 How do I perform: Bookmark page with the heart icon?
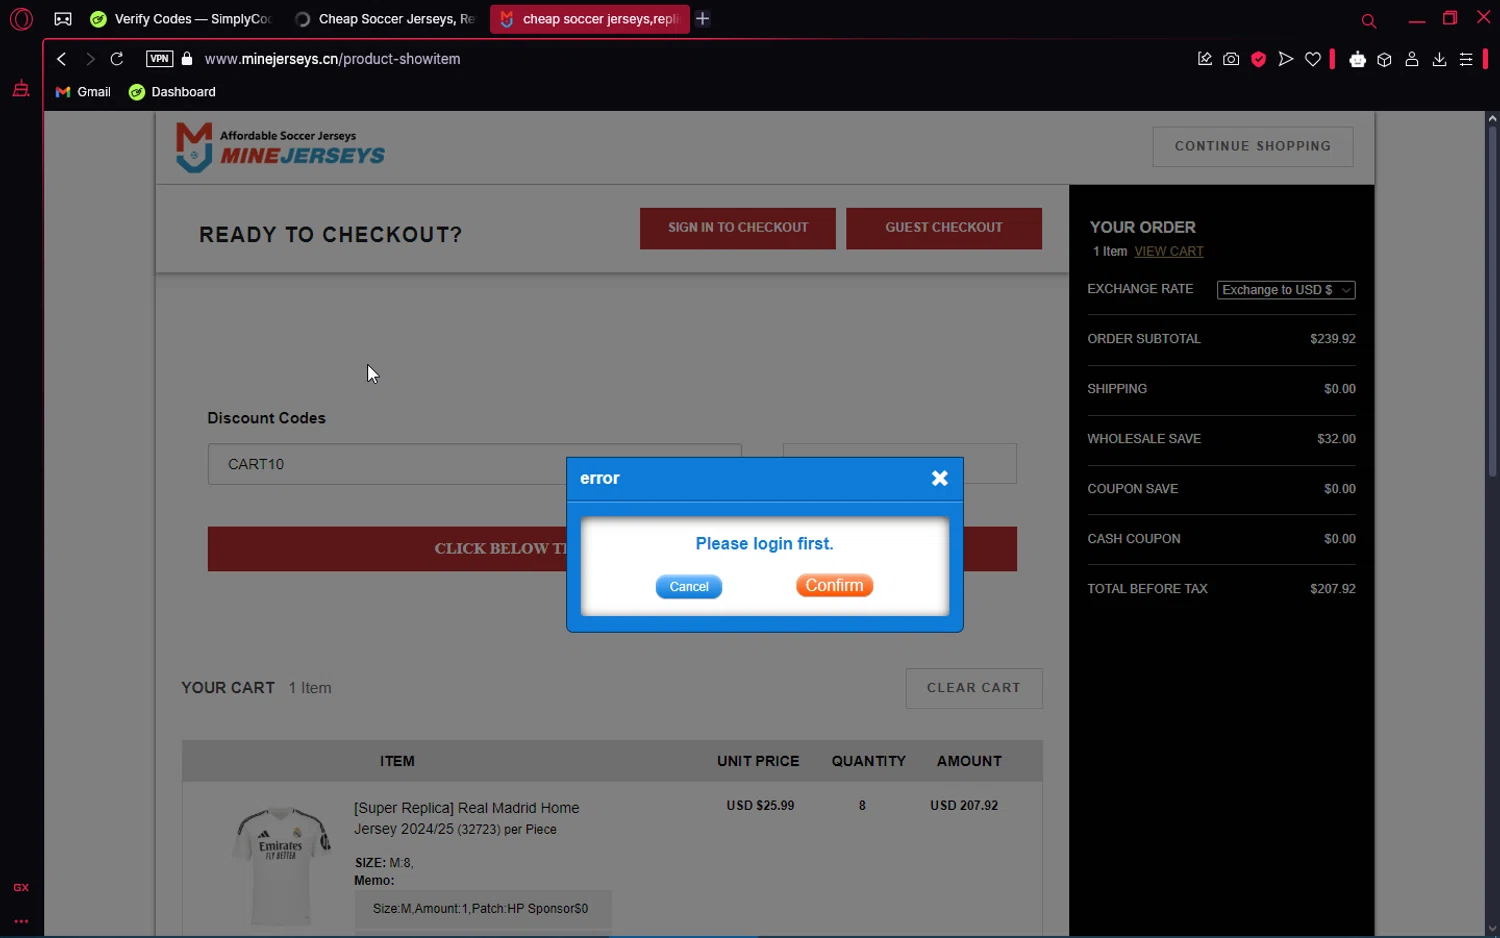tap(1313, 59)
